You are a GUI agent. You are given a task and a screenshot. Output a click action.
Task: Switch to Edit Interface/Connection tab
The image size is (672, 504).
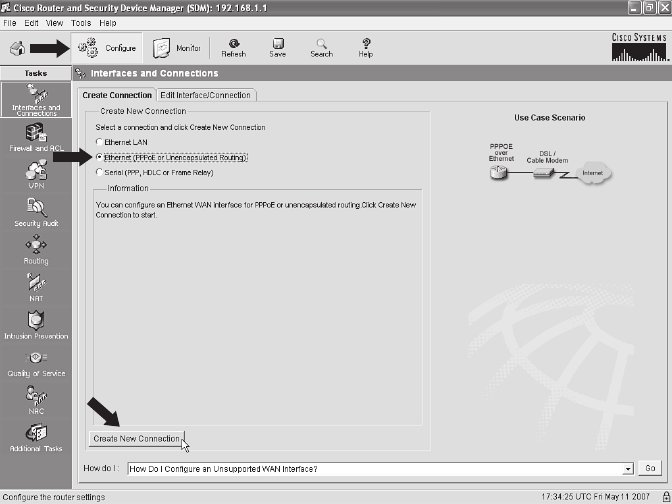tap(206, 95)
